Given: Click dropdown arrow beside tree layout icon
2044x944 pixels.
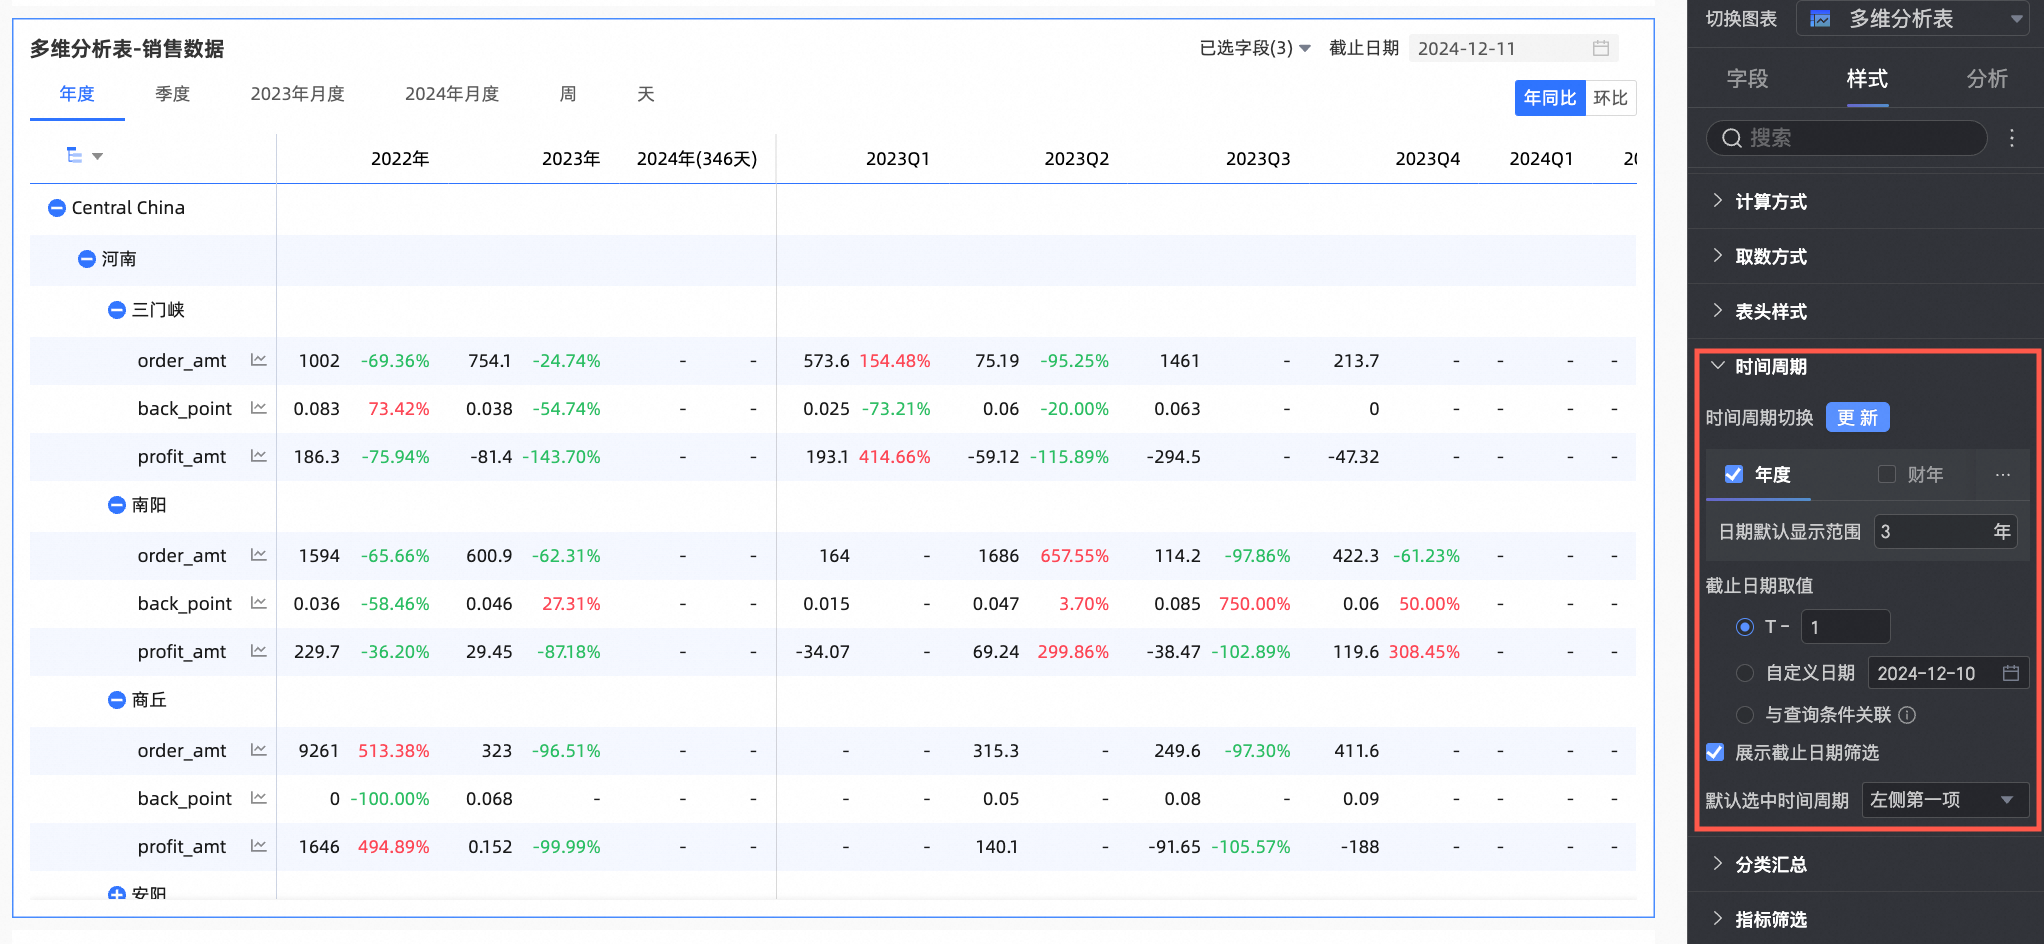Looking at the screenshot, I should 98,156.
